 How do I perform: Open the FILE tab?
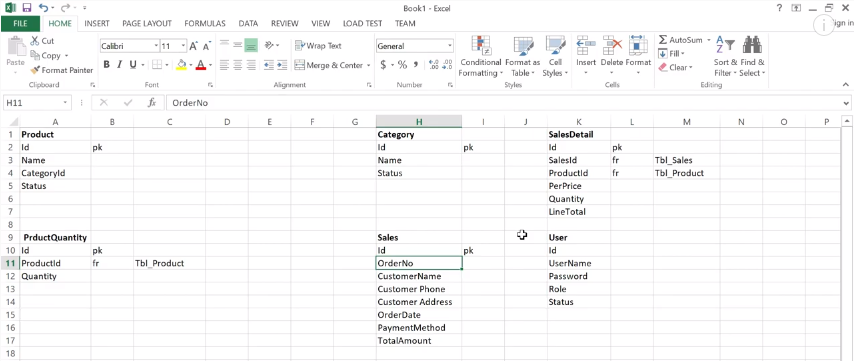[20, 24]
